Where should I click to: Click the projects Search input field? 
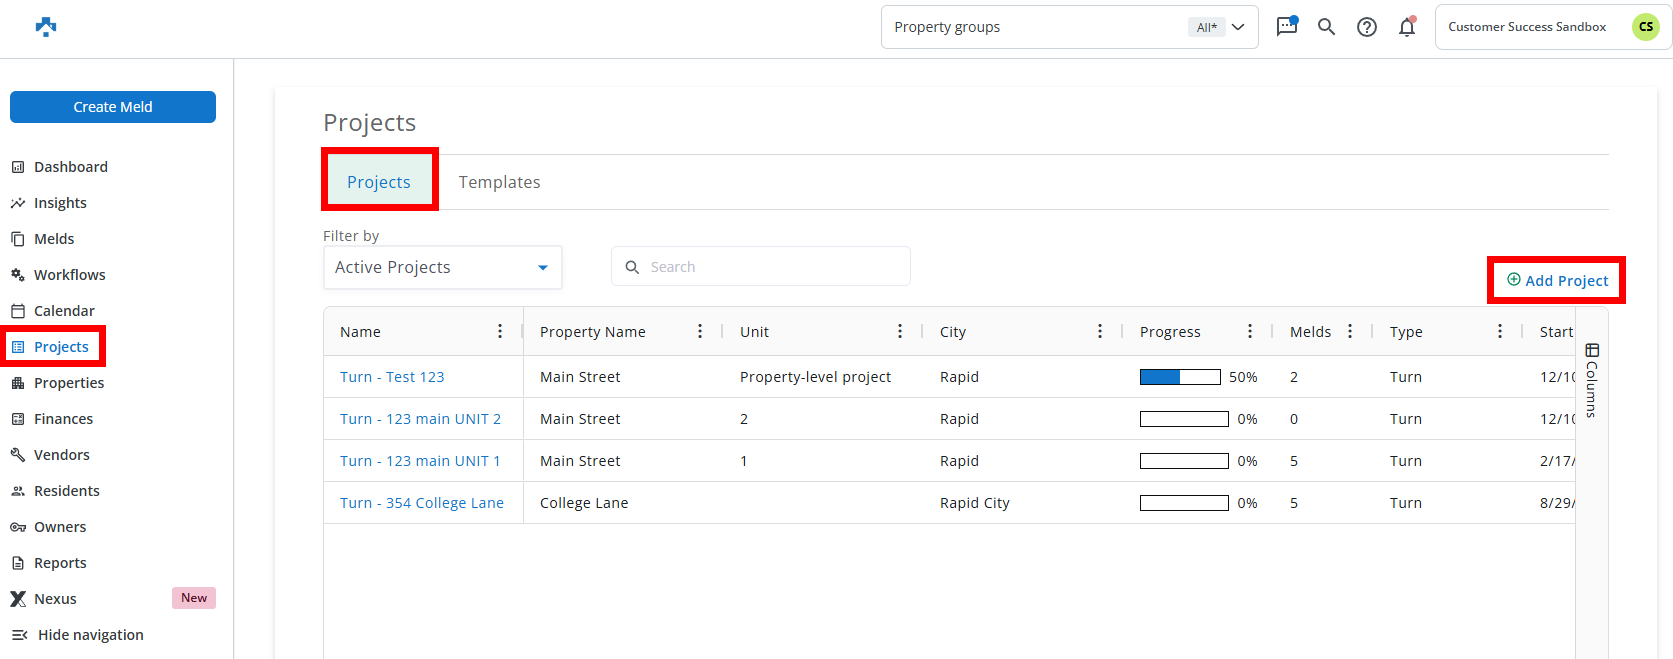(x=770, y=267)
